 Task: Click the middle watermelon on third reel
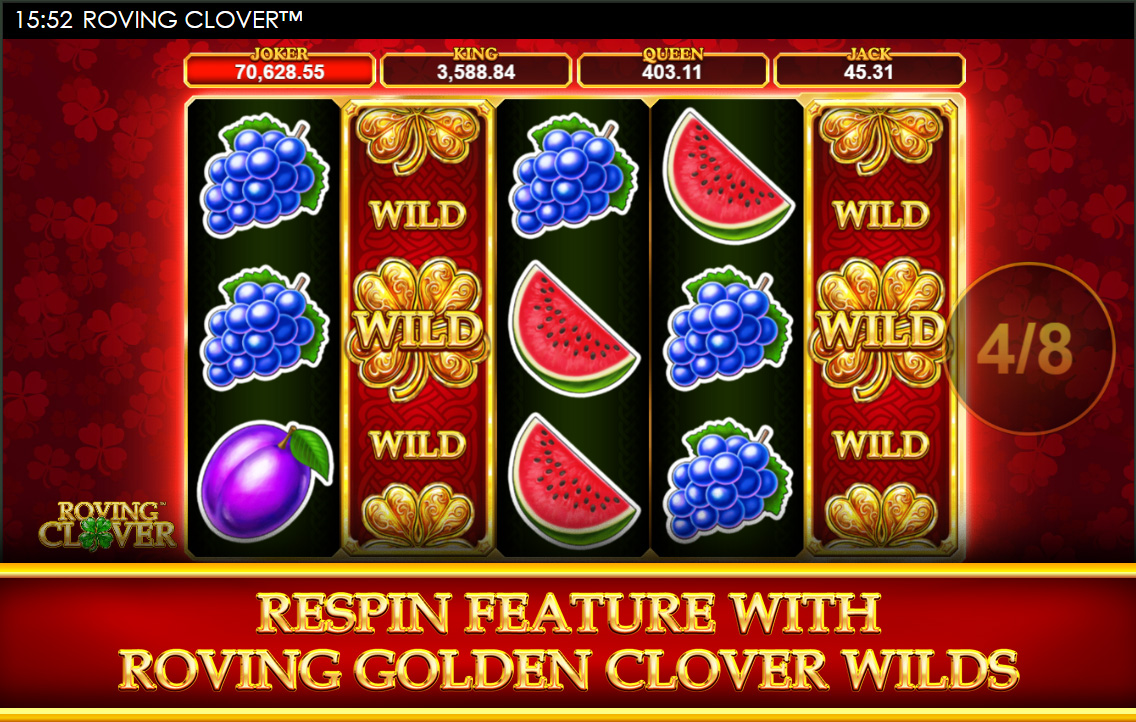(x=573, y=329)
